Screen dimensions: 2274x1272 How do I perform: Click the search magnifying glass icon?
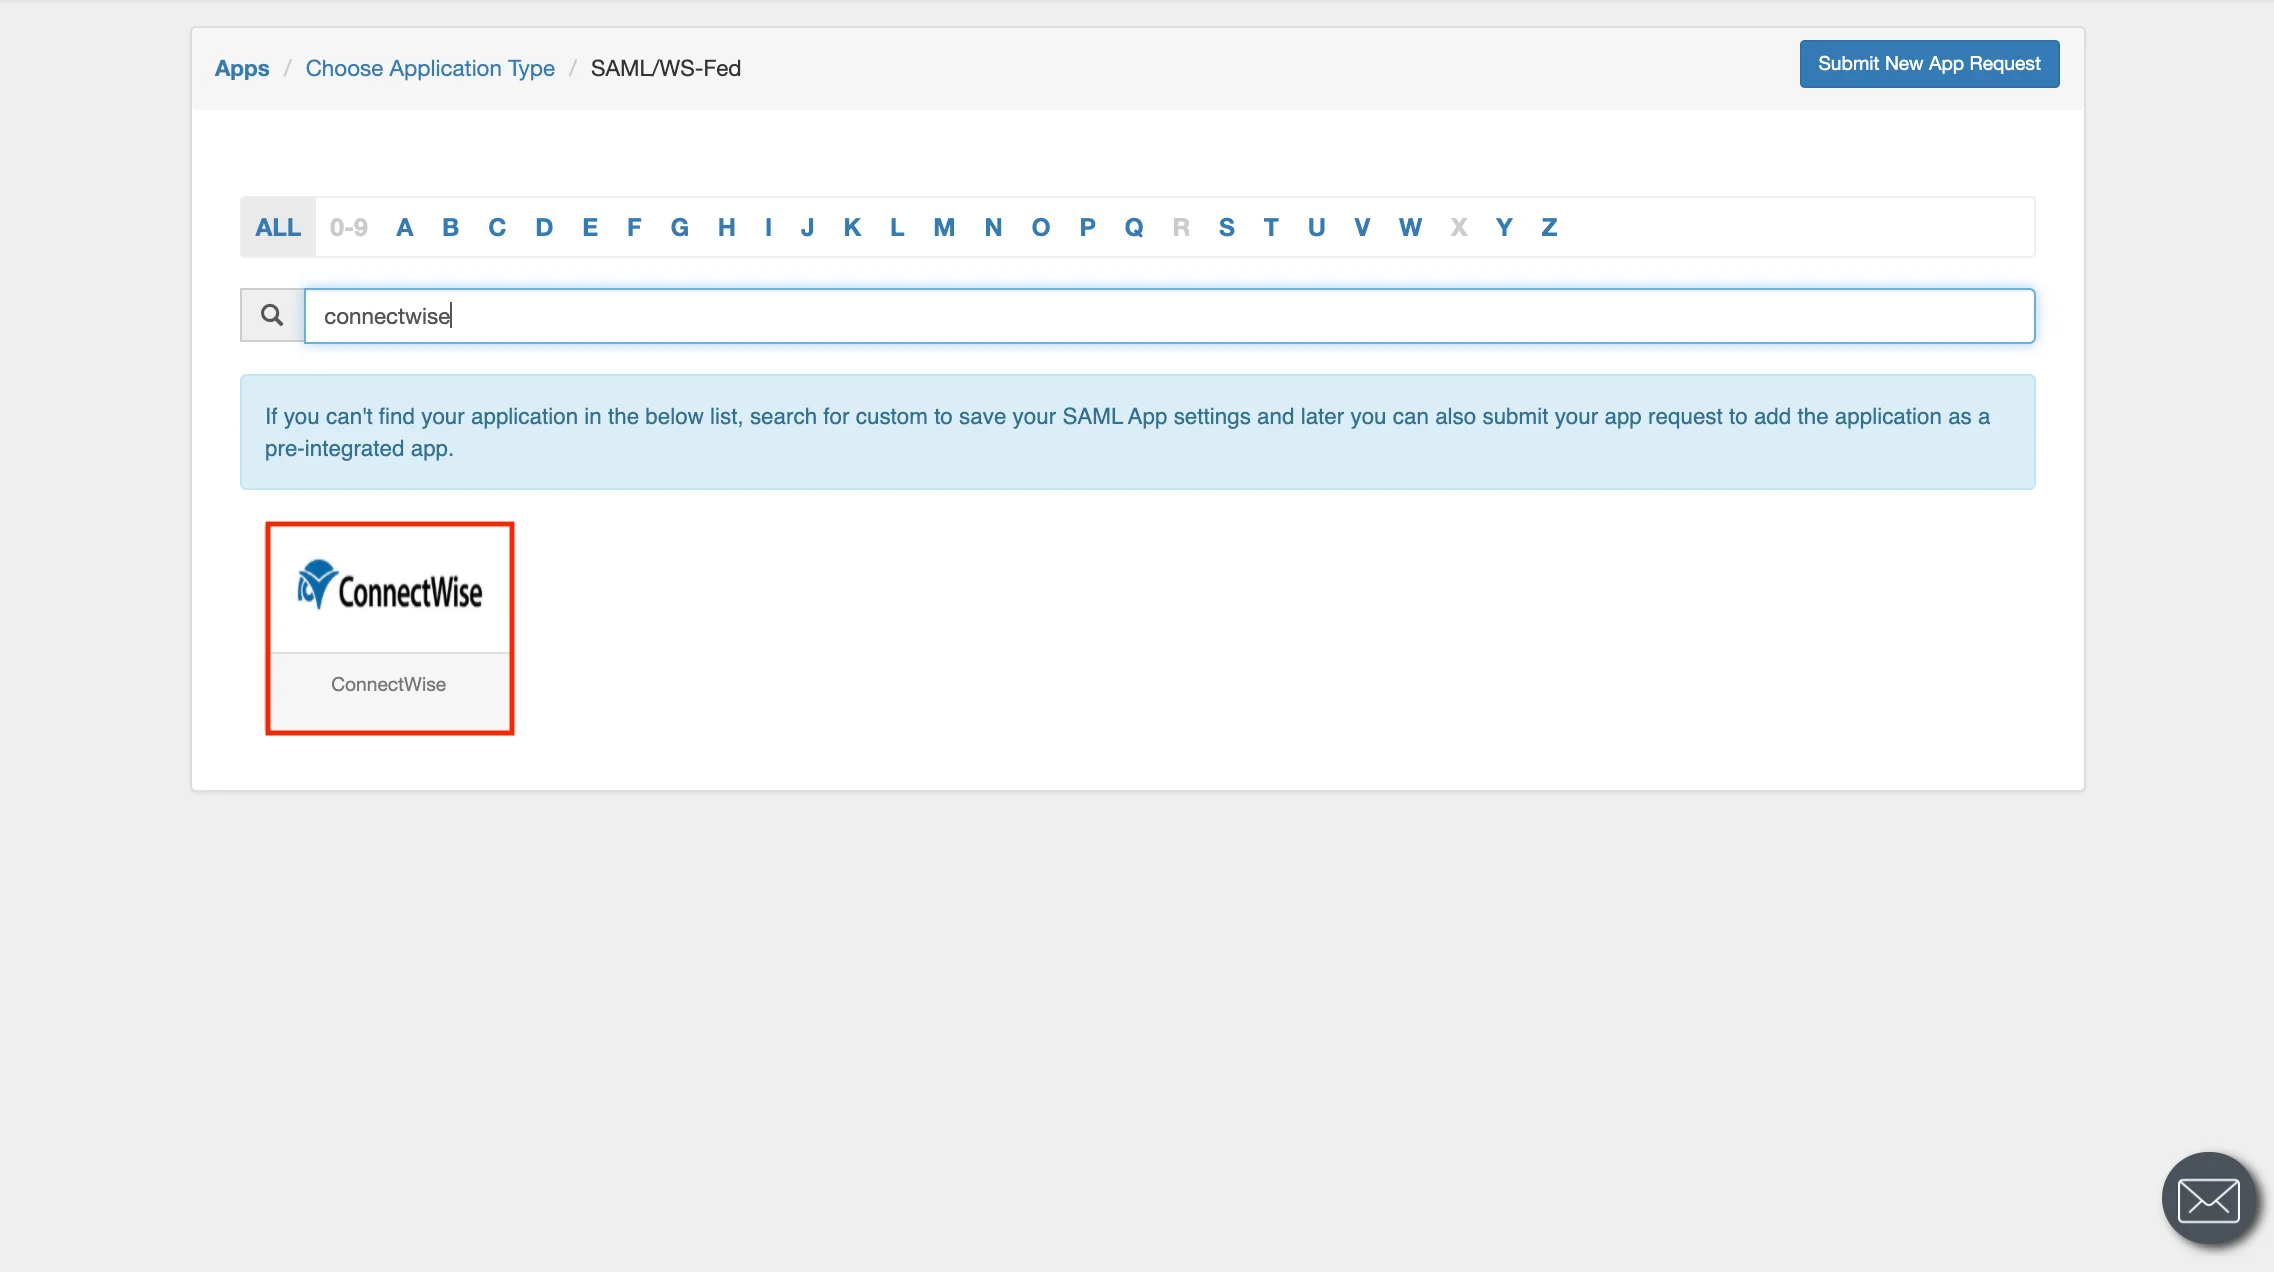[272, 316]
